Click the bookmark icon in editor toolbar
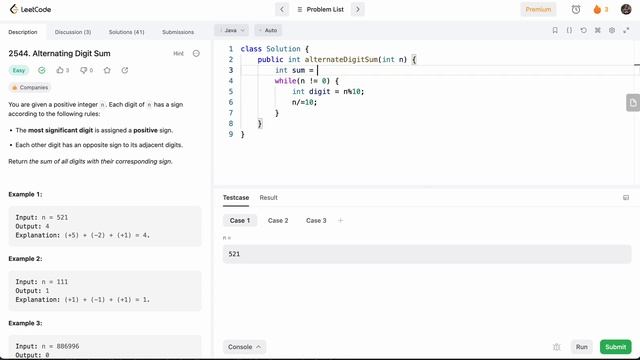The width and height of the screenshot is (640, 360). point(555,30)
